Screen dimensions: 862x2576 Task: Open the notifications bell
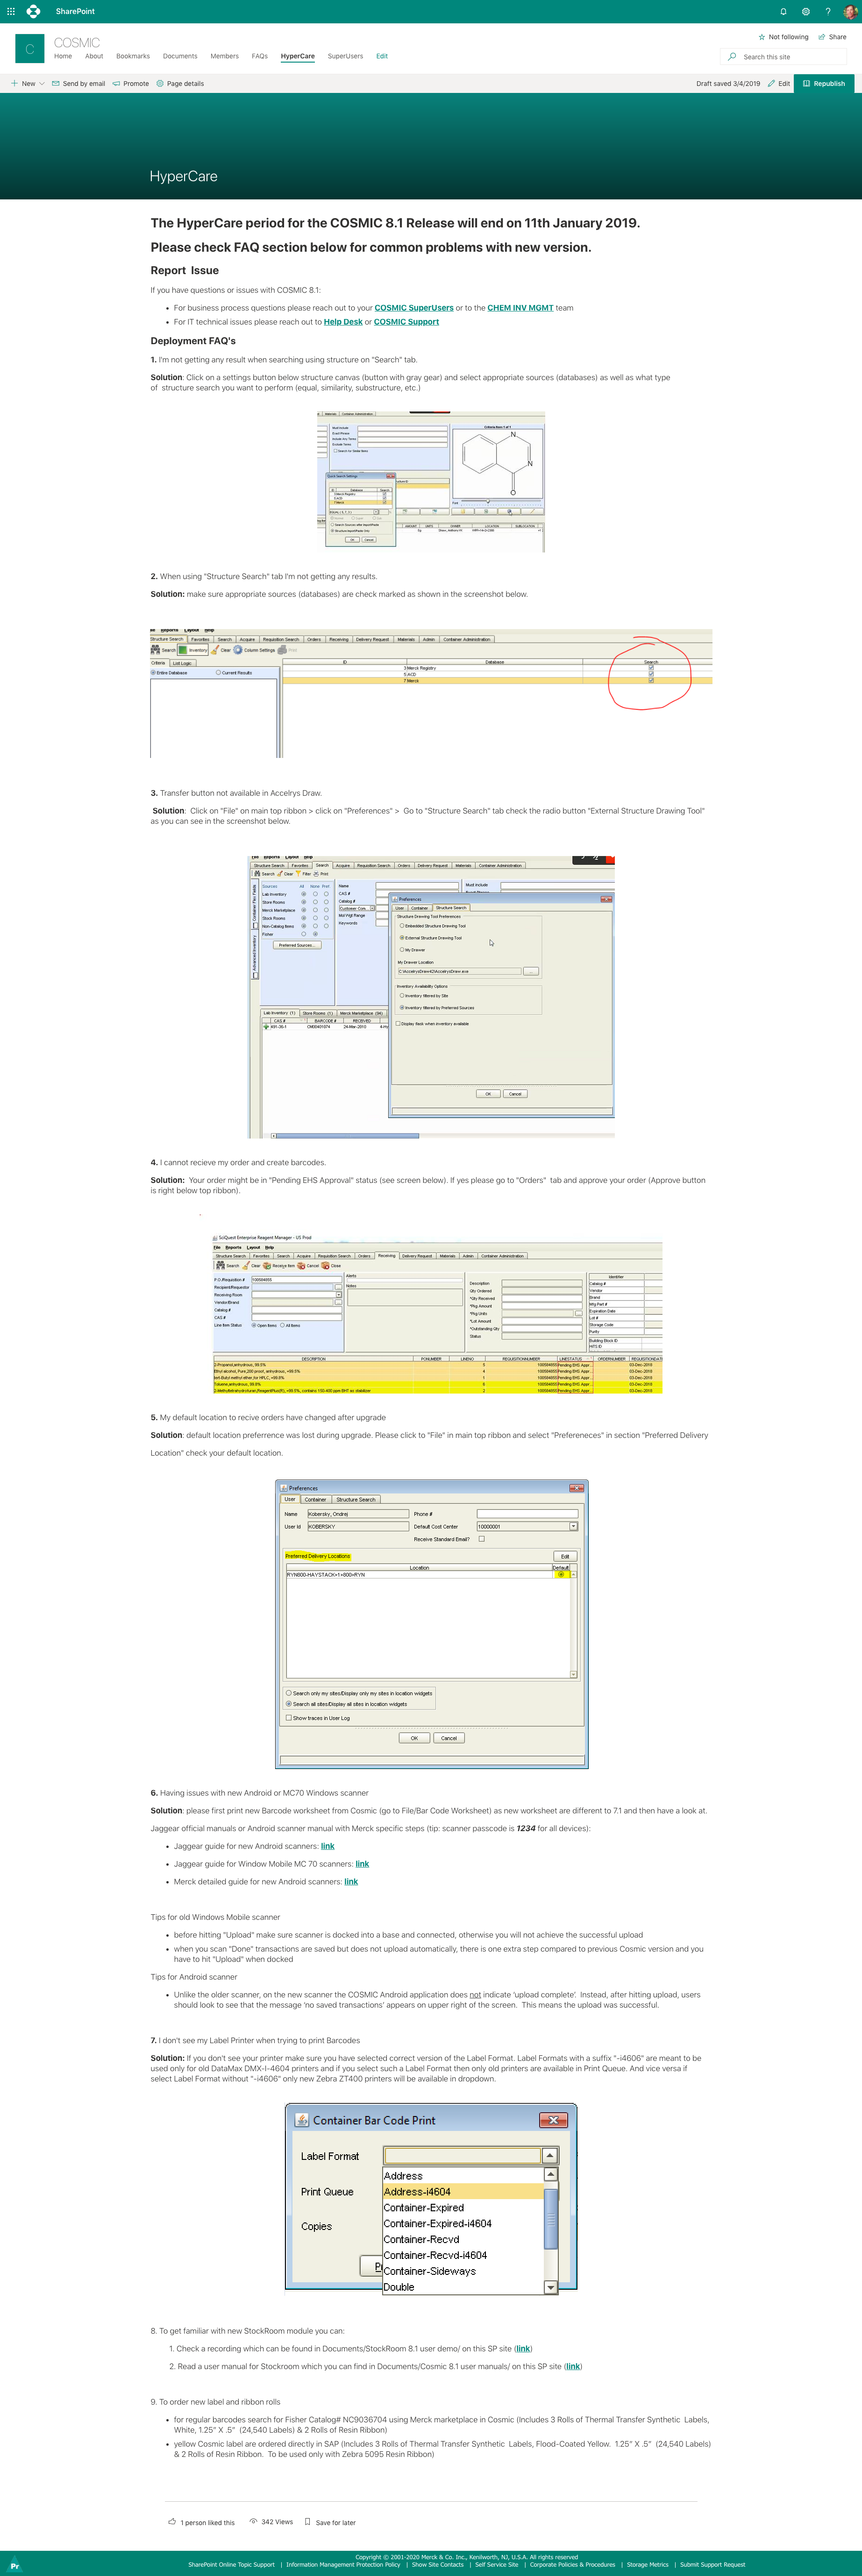[783, 11]
